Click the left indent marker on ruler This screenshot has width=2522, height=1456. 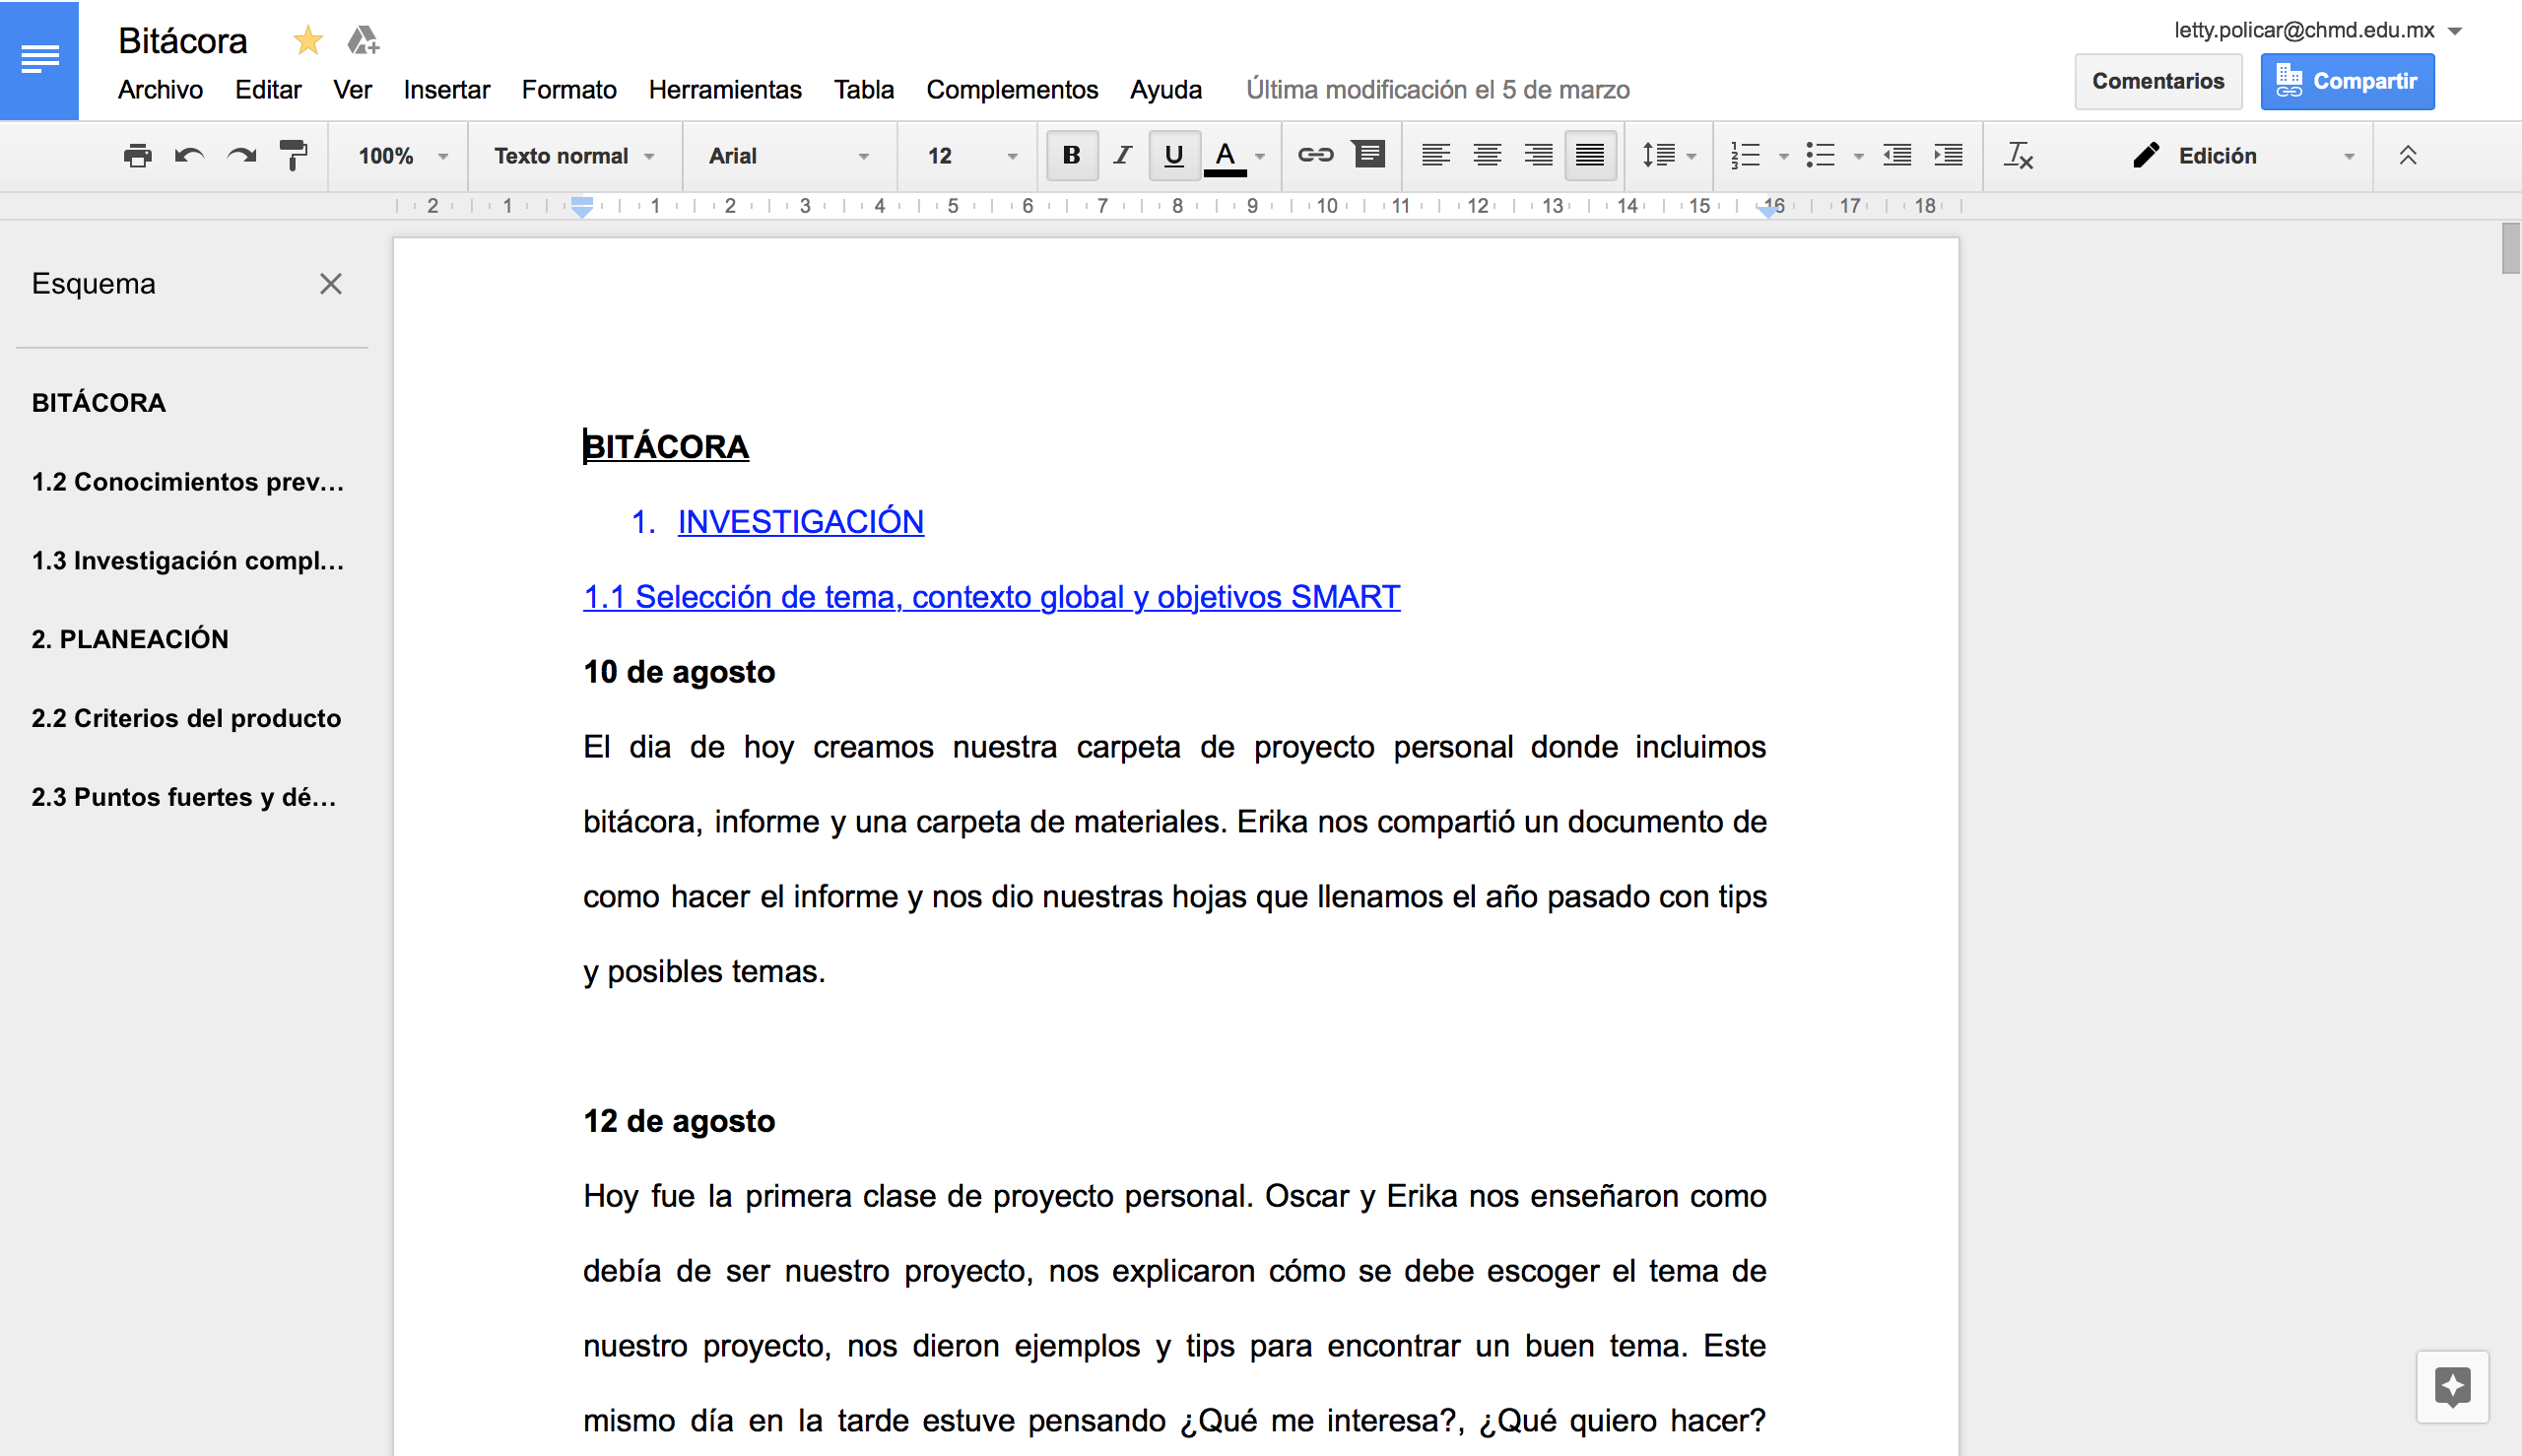pos(581,207)
